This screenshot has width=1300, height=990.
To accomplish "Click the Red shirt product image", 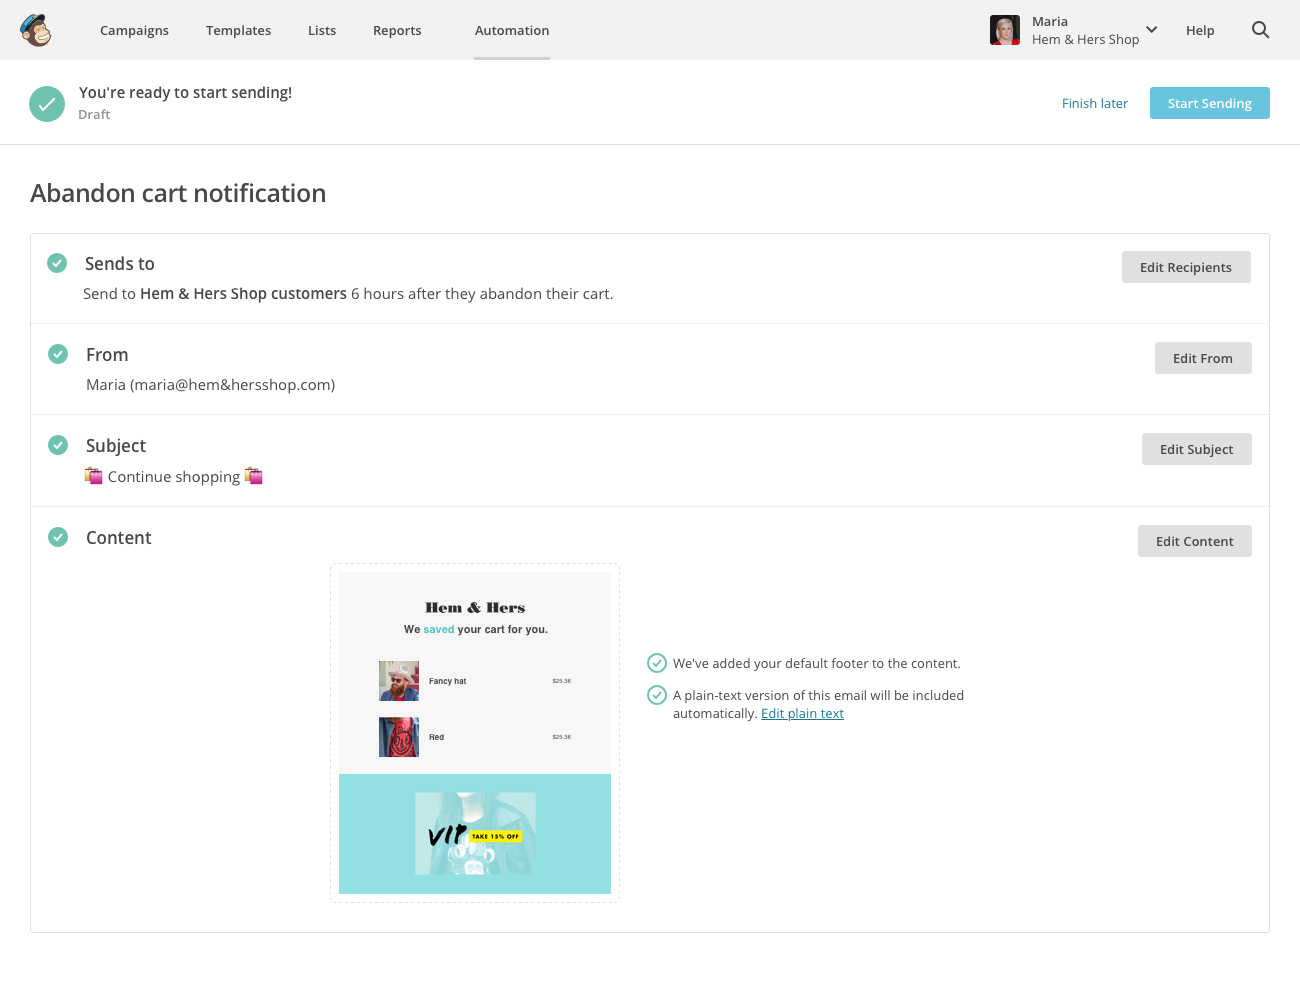I will click(x=399, y=737).
